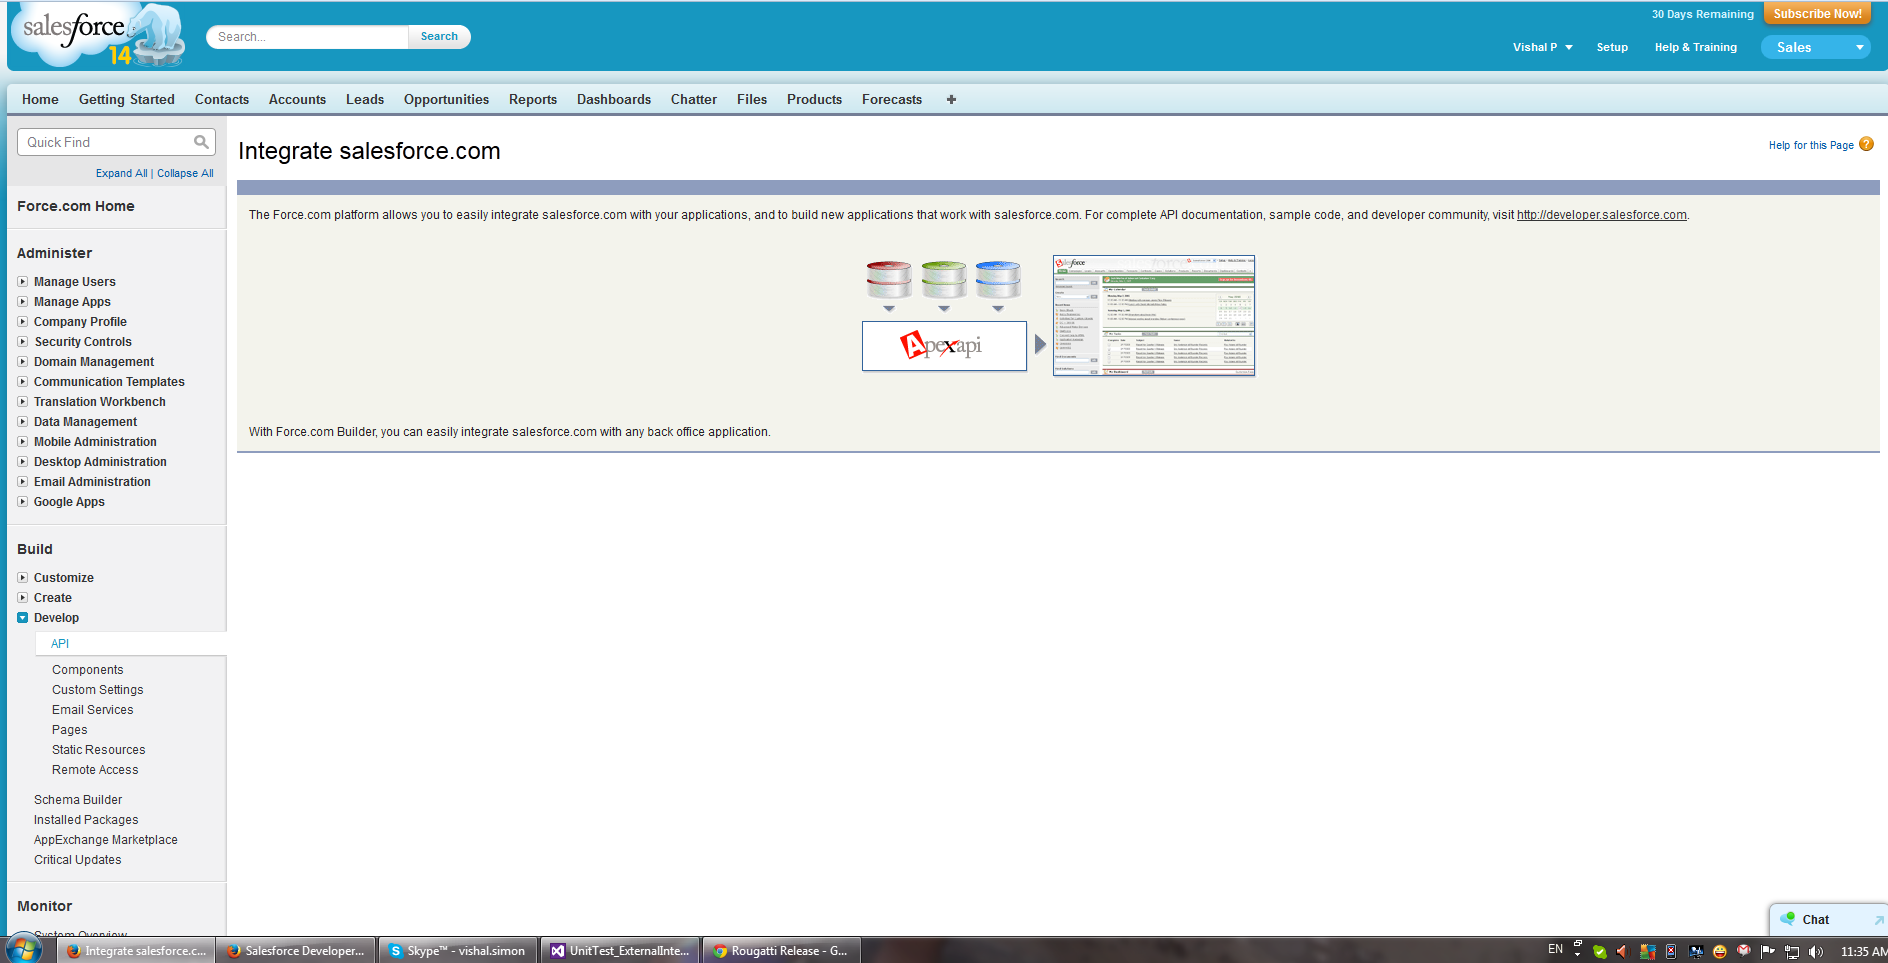Viewport: 1888px width, 963px height.
Task: Pop out the Chat panel arrow icon
Action: click(1879, 920)
